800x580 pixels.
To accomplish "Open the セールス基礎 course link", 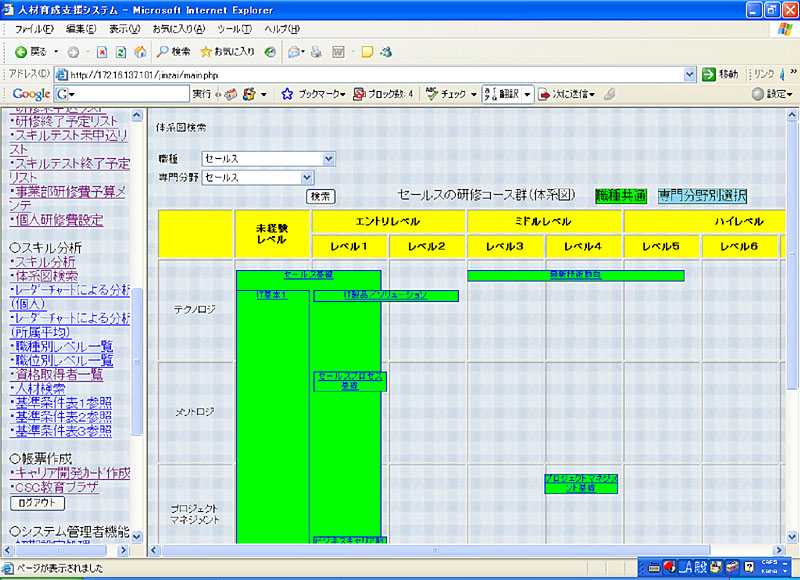I will coord(308,275).
